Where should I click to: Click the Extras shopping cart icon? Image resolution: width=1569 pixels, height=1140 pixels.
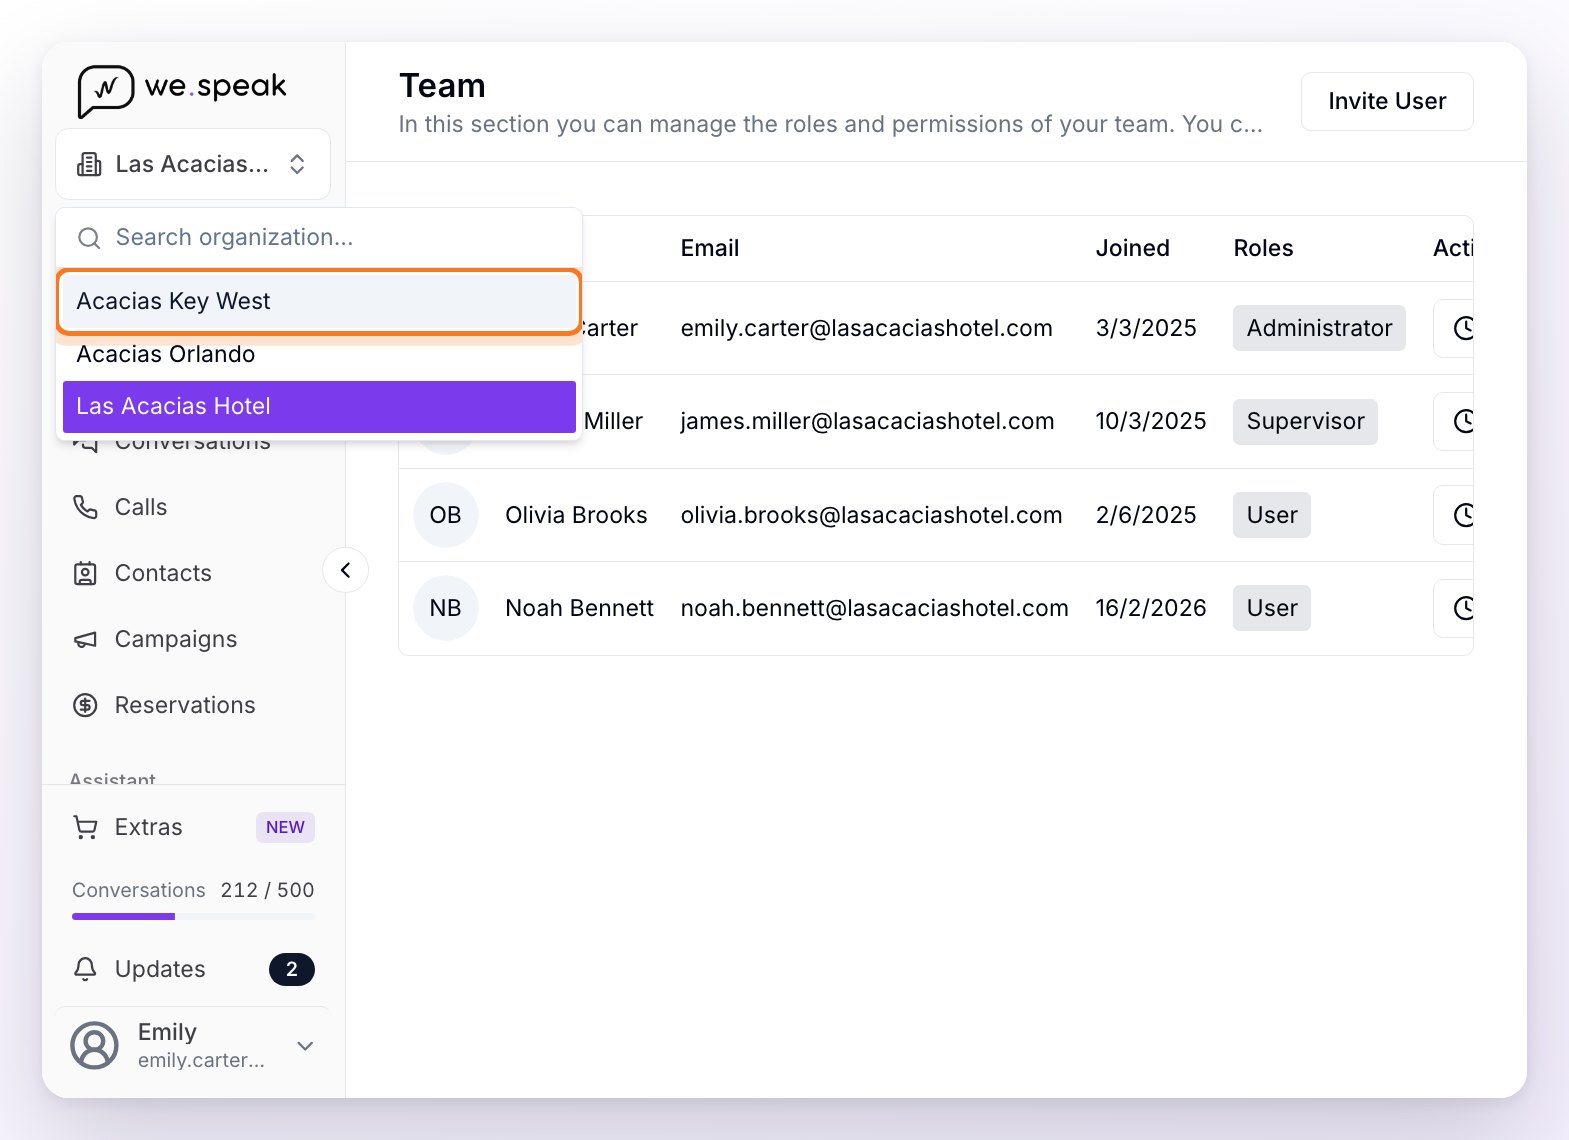[86, 827]
